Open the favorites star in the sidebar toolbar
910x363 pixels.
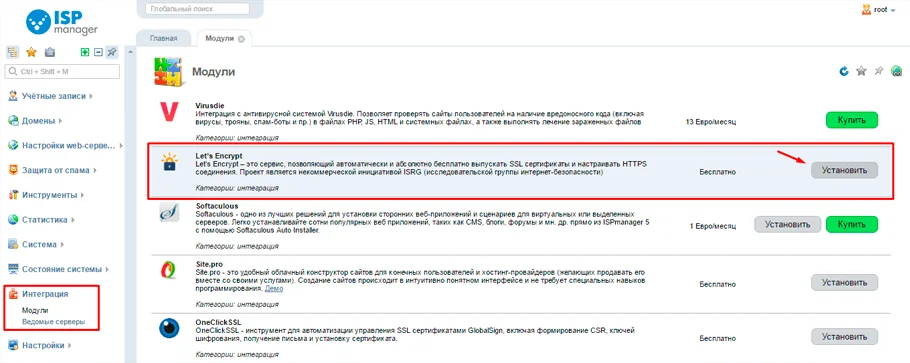31,52
